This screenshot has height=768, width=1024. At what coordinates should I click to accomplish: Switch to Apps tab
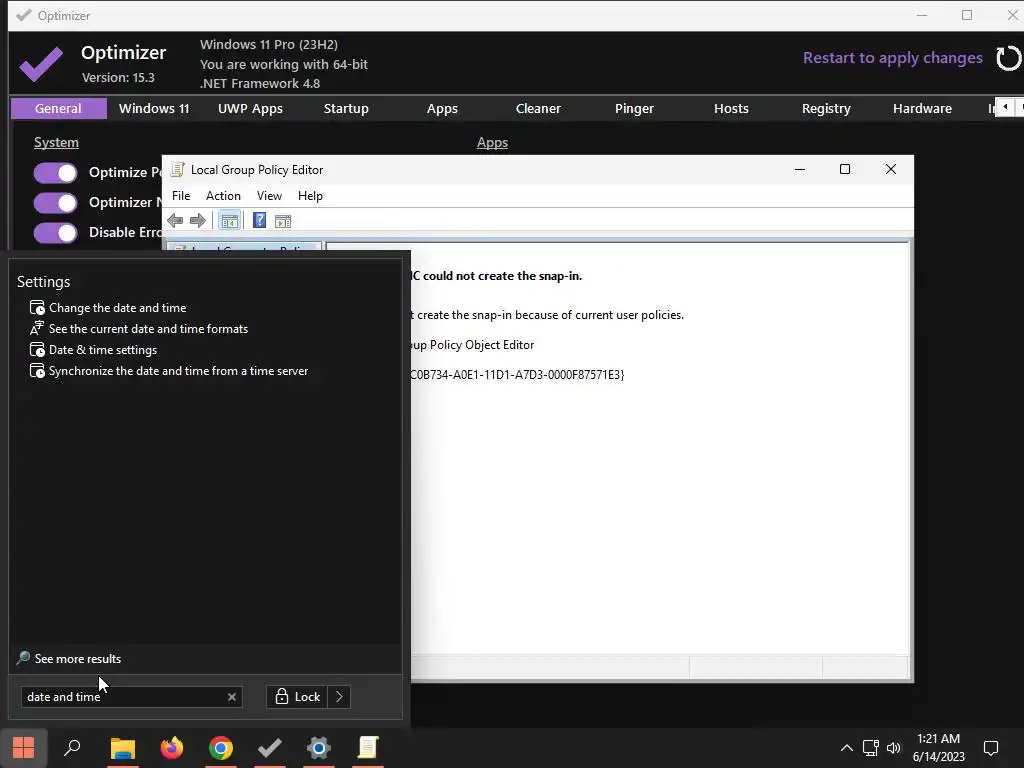(x=442, y=108)
